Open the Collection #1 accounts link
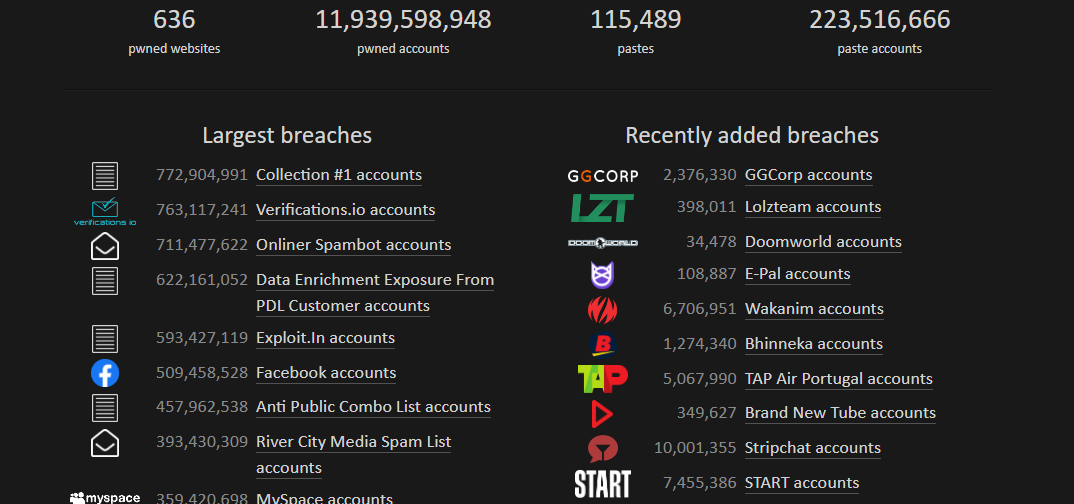 click(338, 175)
